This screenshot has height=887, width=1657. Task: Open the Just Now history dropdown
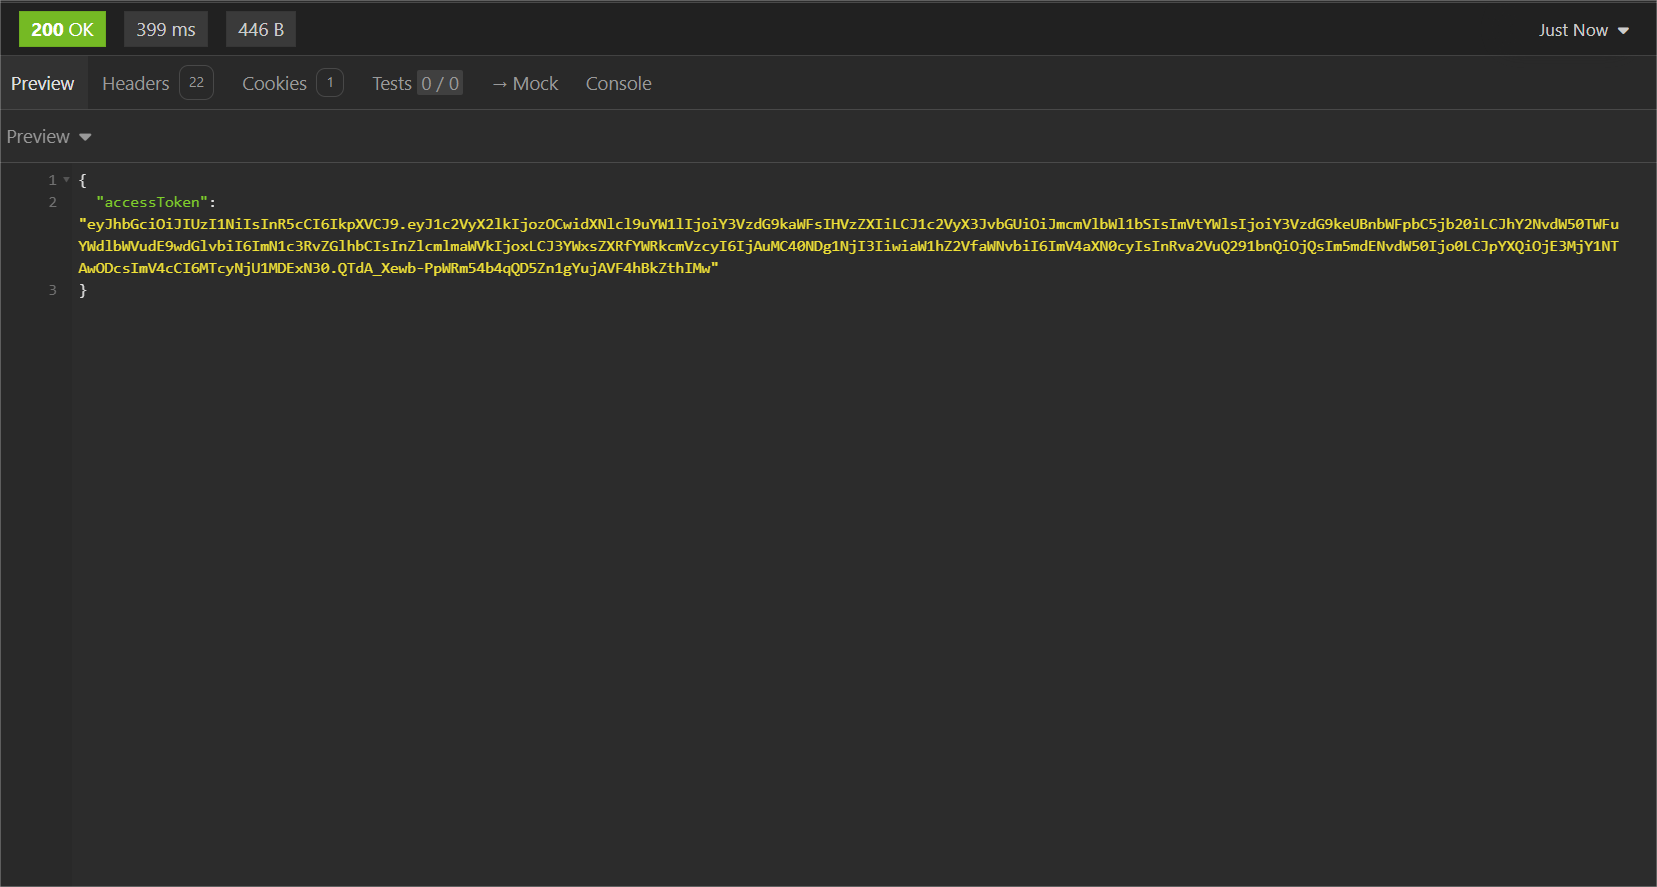coord(1584,30)
